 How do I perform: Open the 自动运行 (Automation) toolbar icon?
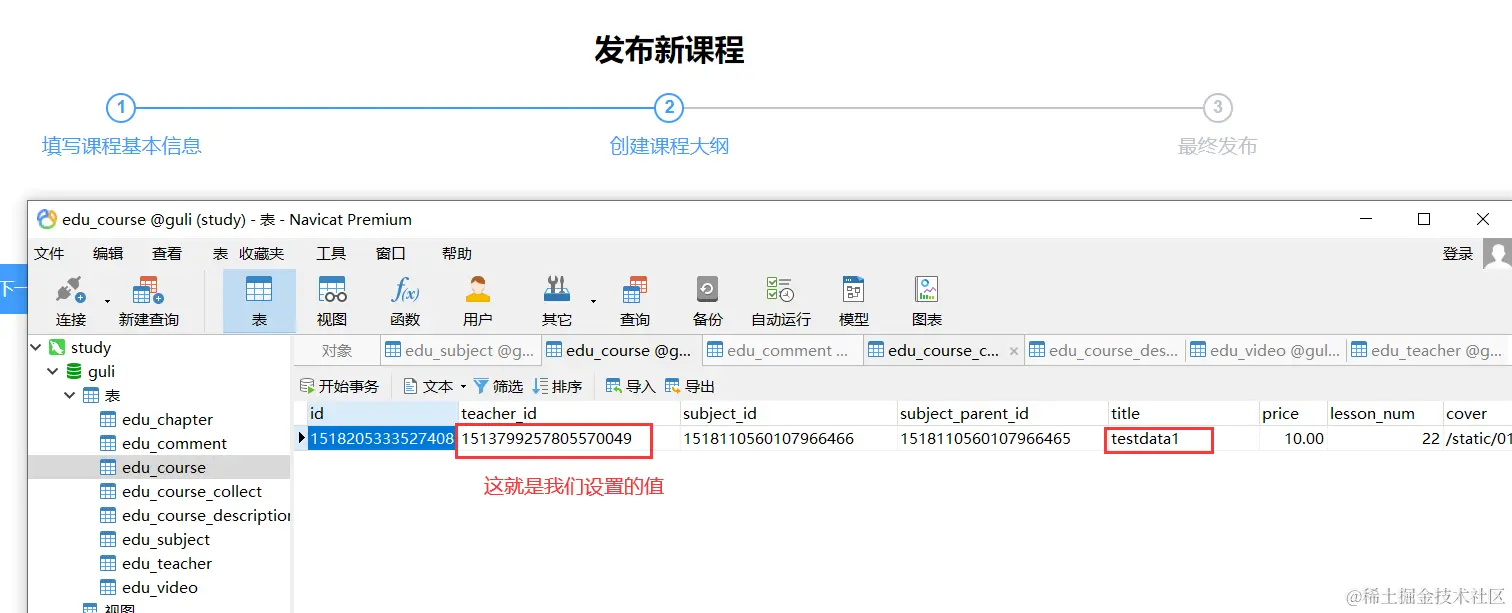tap(781, 301)
